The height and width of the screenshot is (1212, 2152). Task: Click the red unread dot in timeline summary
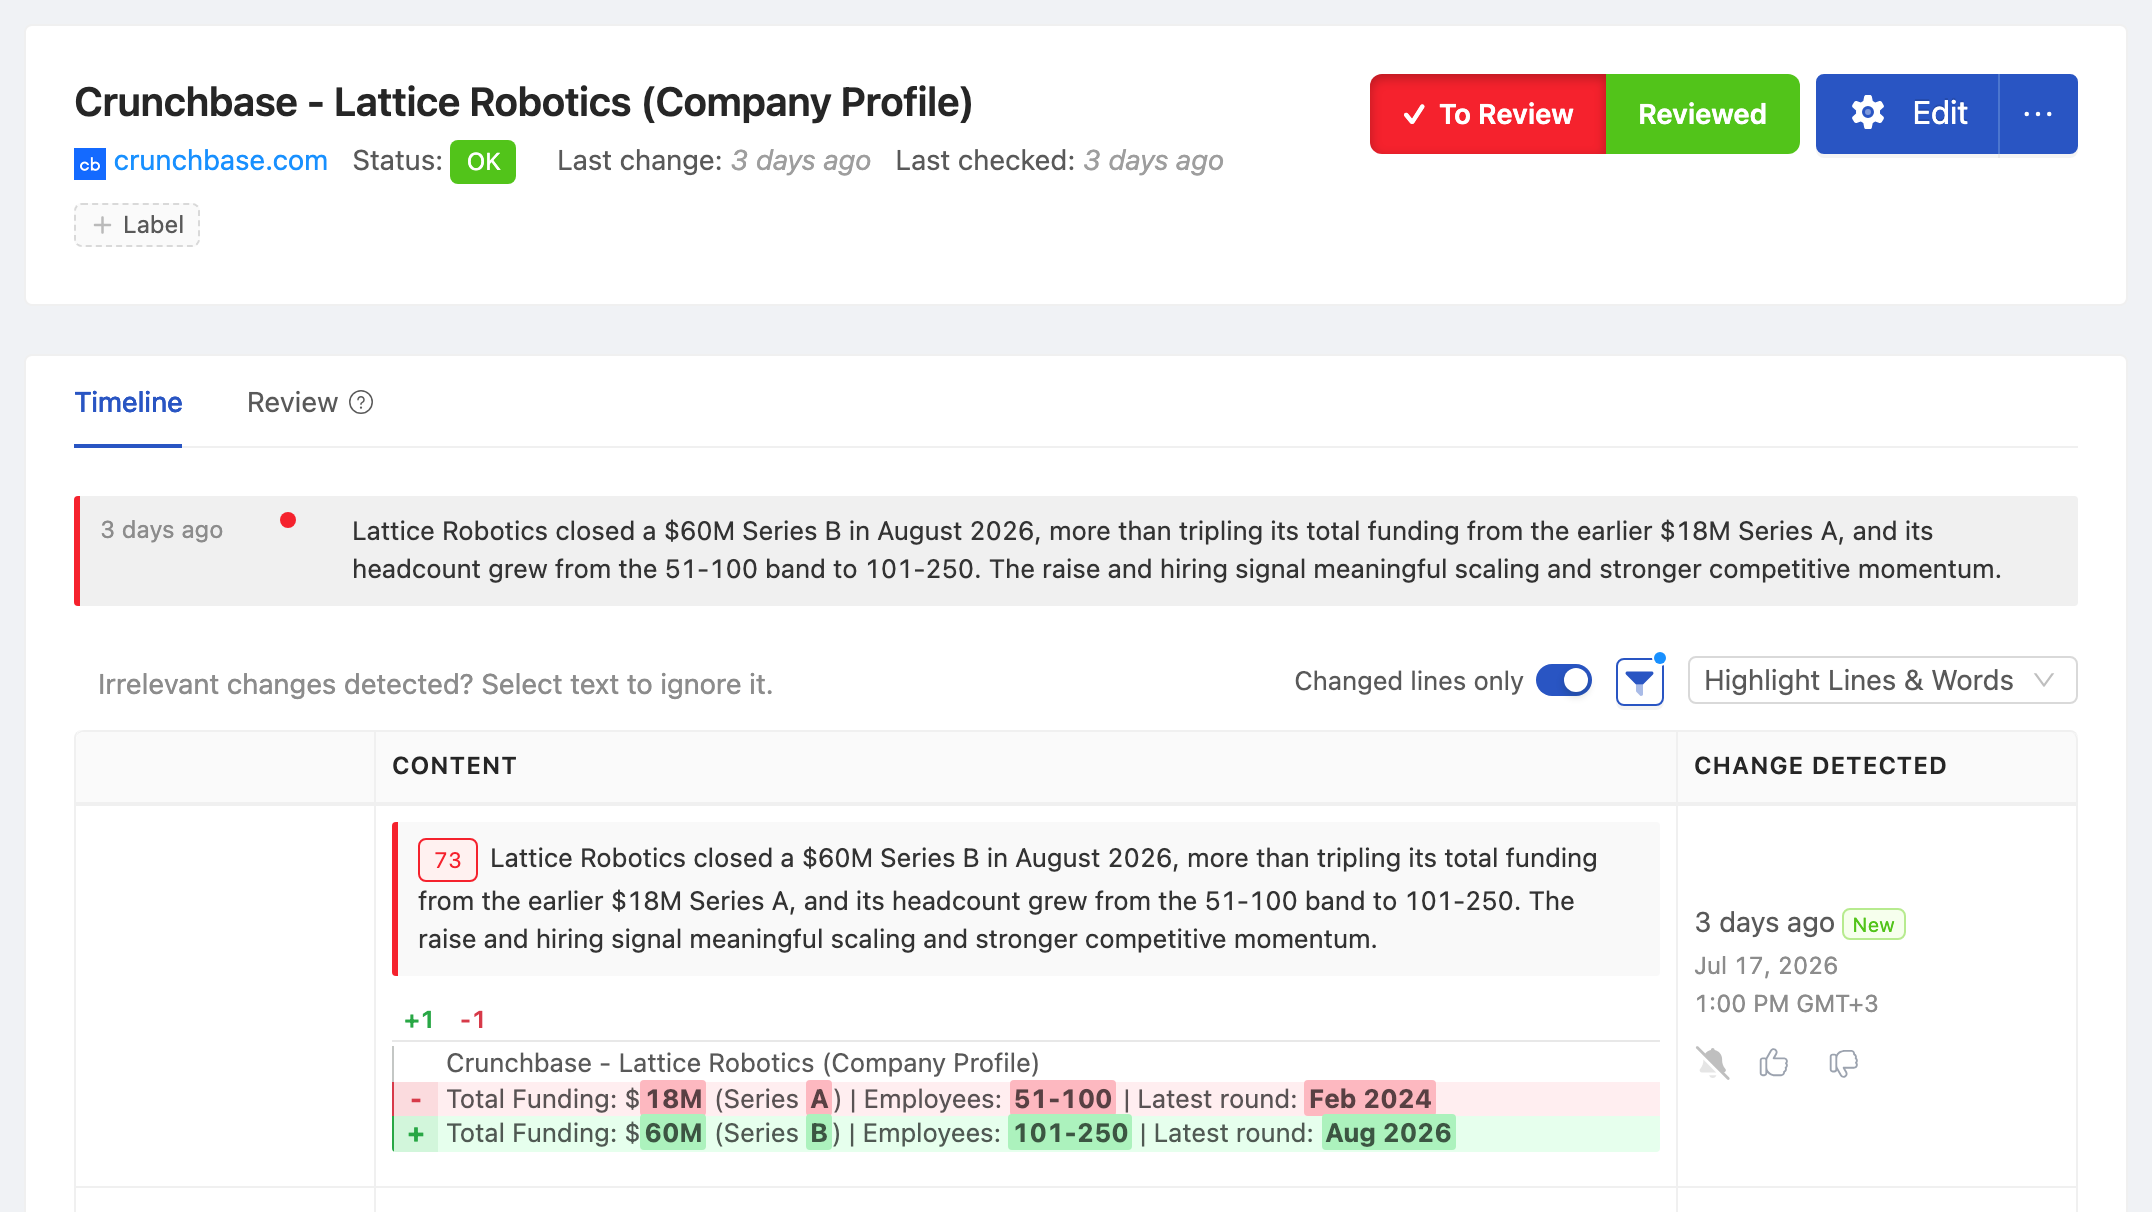click(x=288, y=520)
